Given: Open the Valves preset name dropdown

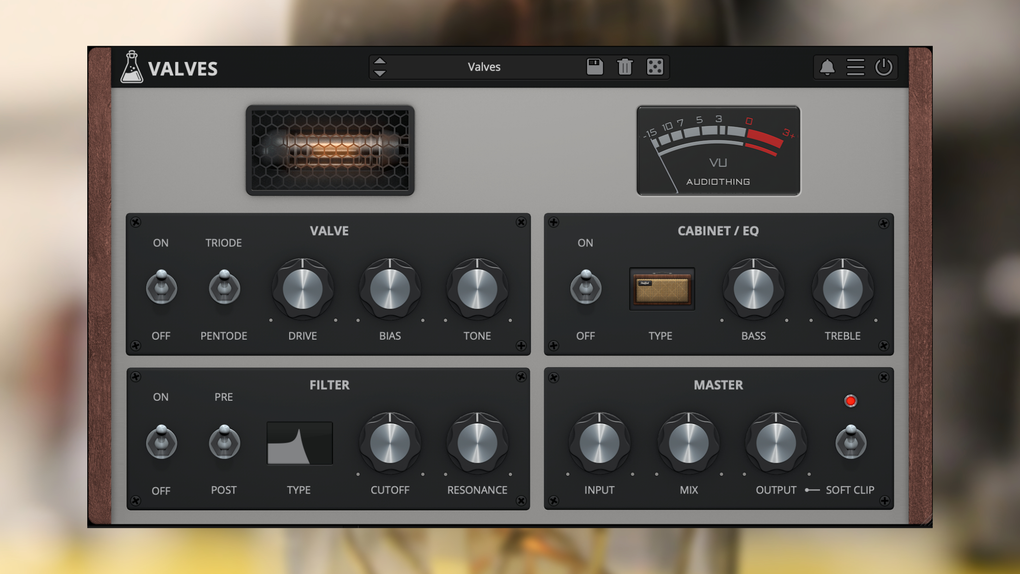Looking at the screenshot, I should (484, 66).
